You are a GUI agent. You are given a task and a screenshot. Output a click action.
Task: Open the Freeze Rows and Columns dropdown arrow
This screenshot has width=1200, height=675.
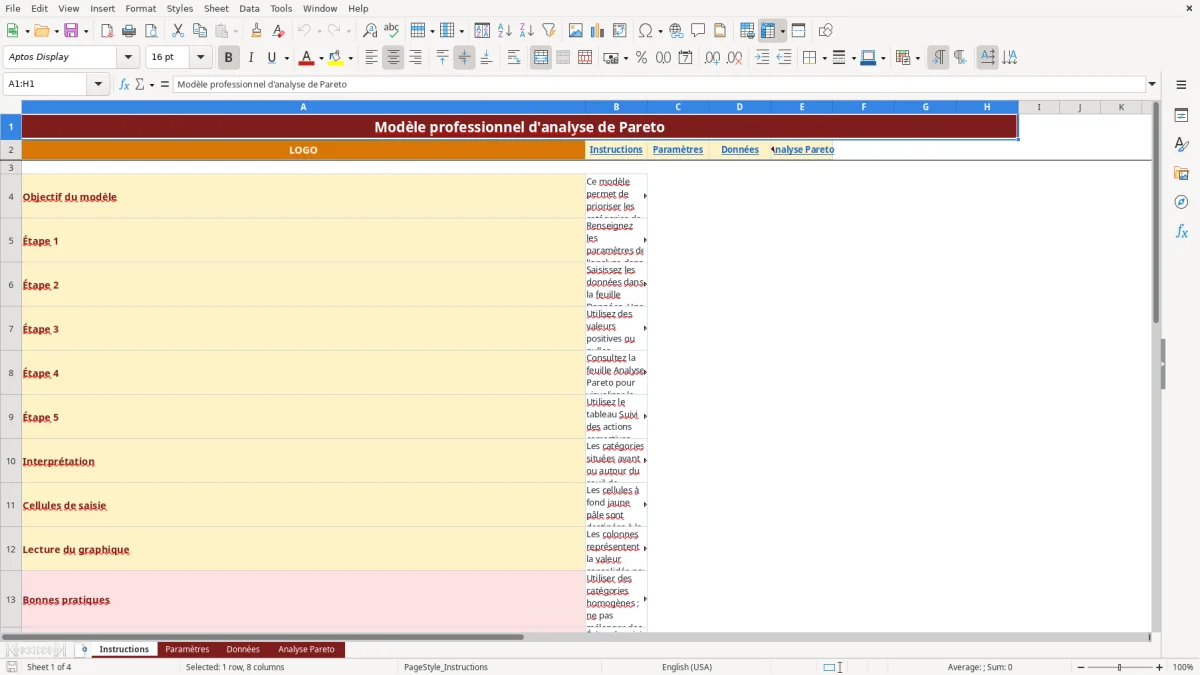pyautogui.click(x=783, y=31)
